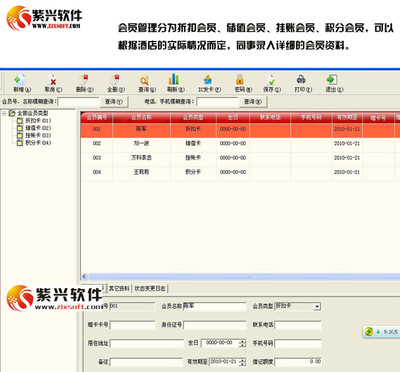Click 查询 button next to phone search
This screenshot has height=372, width=400.
pos(253,101)
